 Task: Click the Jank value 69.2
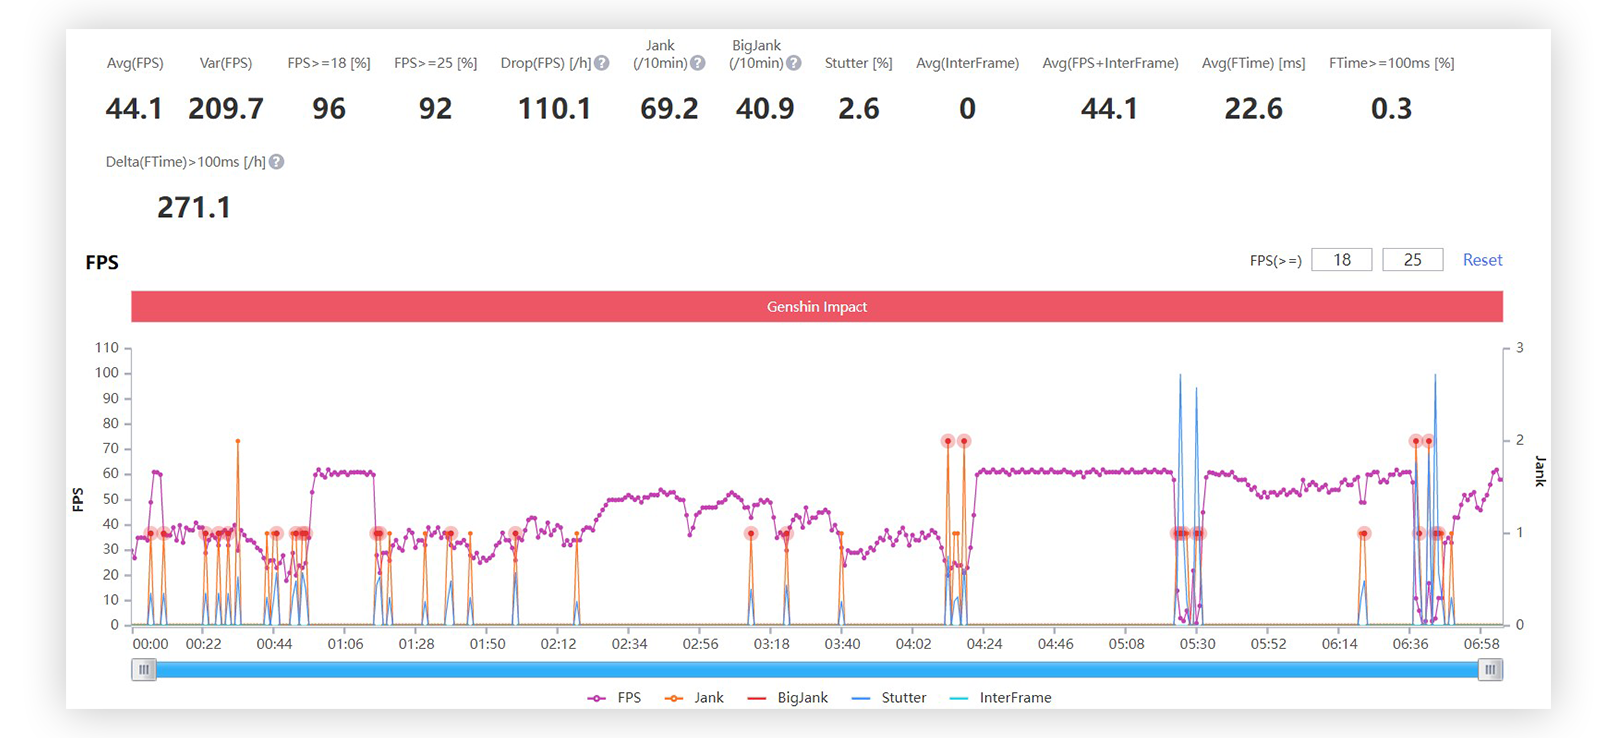669,109
